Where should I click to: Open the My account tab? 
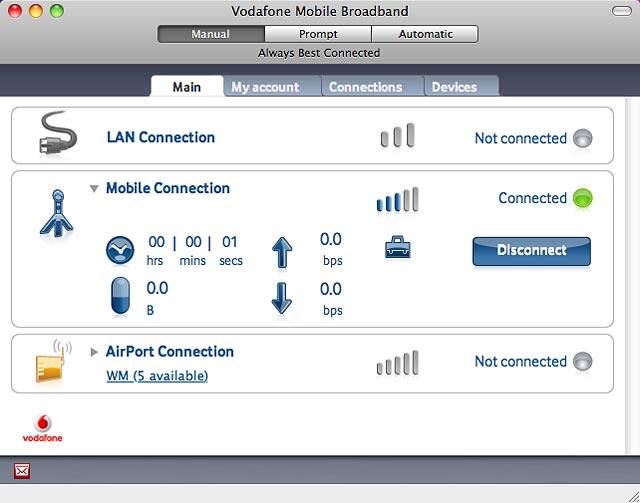272,87
